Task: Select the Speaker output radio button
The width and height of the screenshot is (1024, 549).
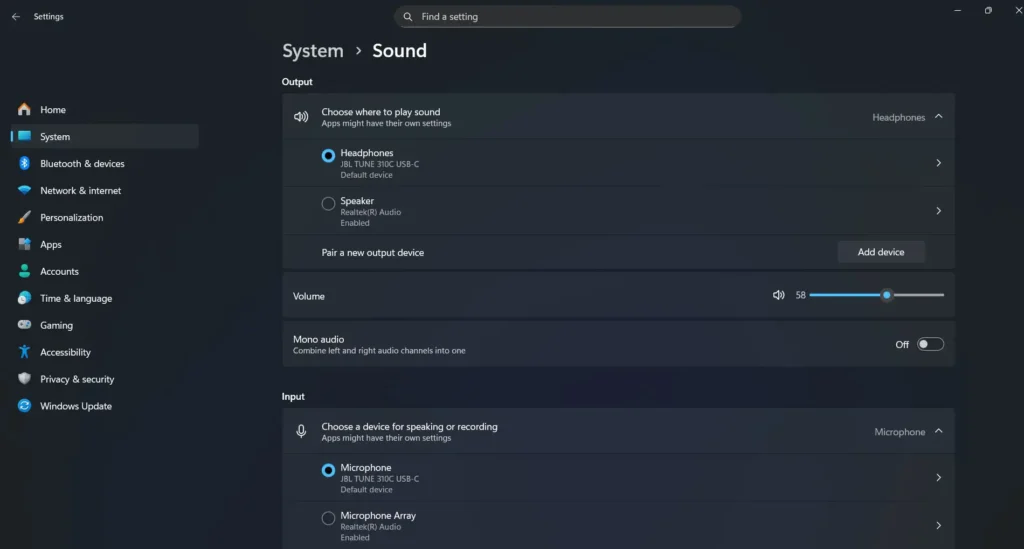Action: click(x=328, y=204)
